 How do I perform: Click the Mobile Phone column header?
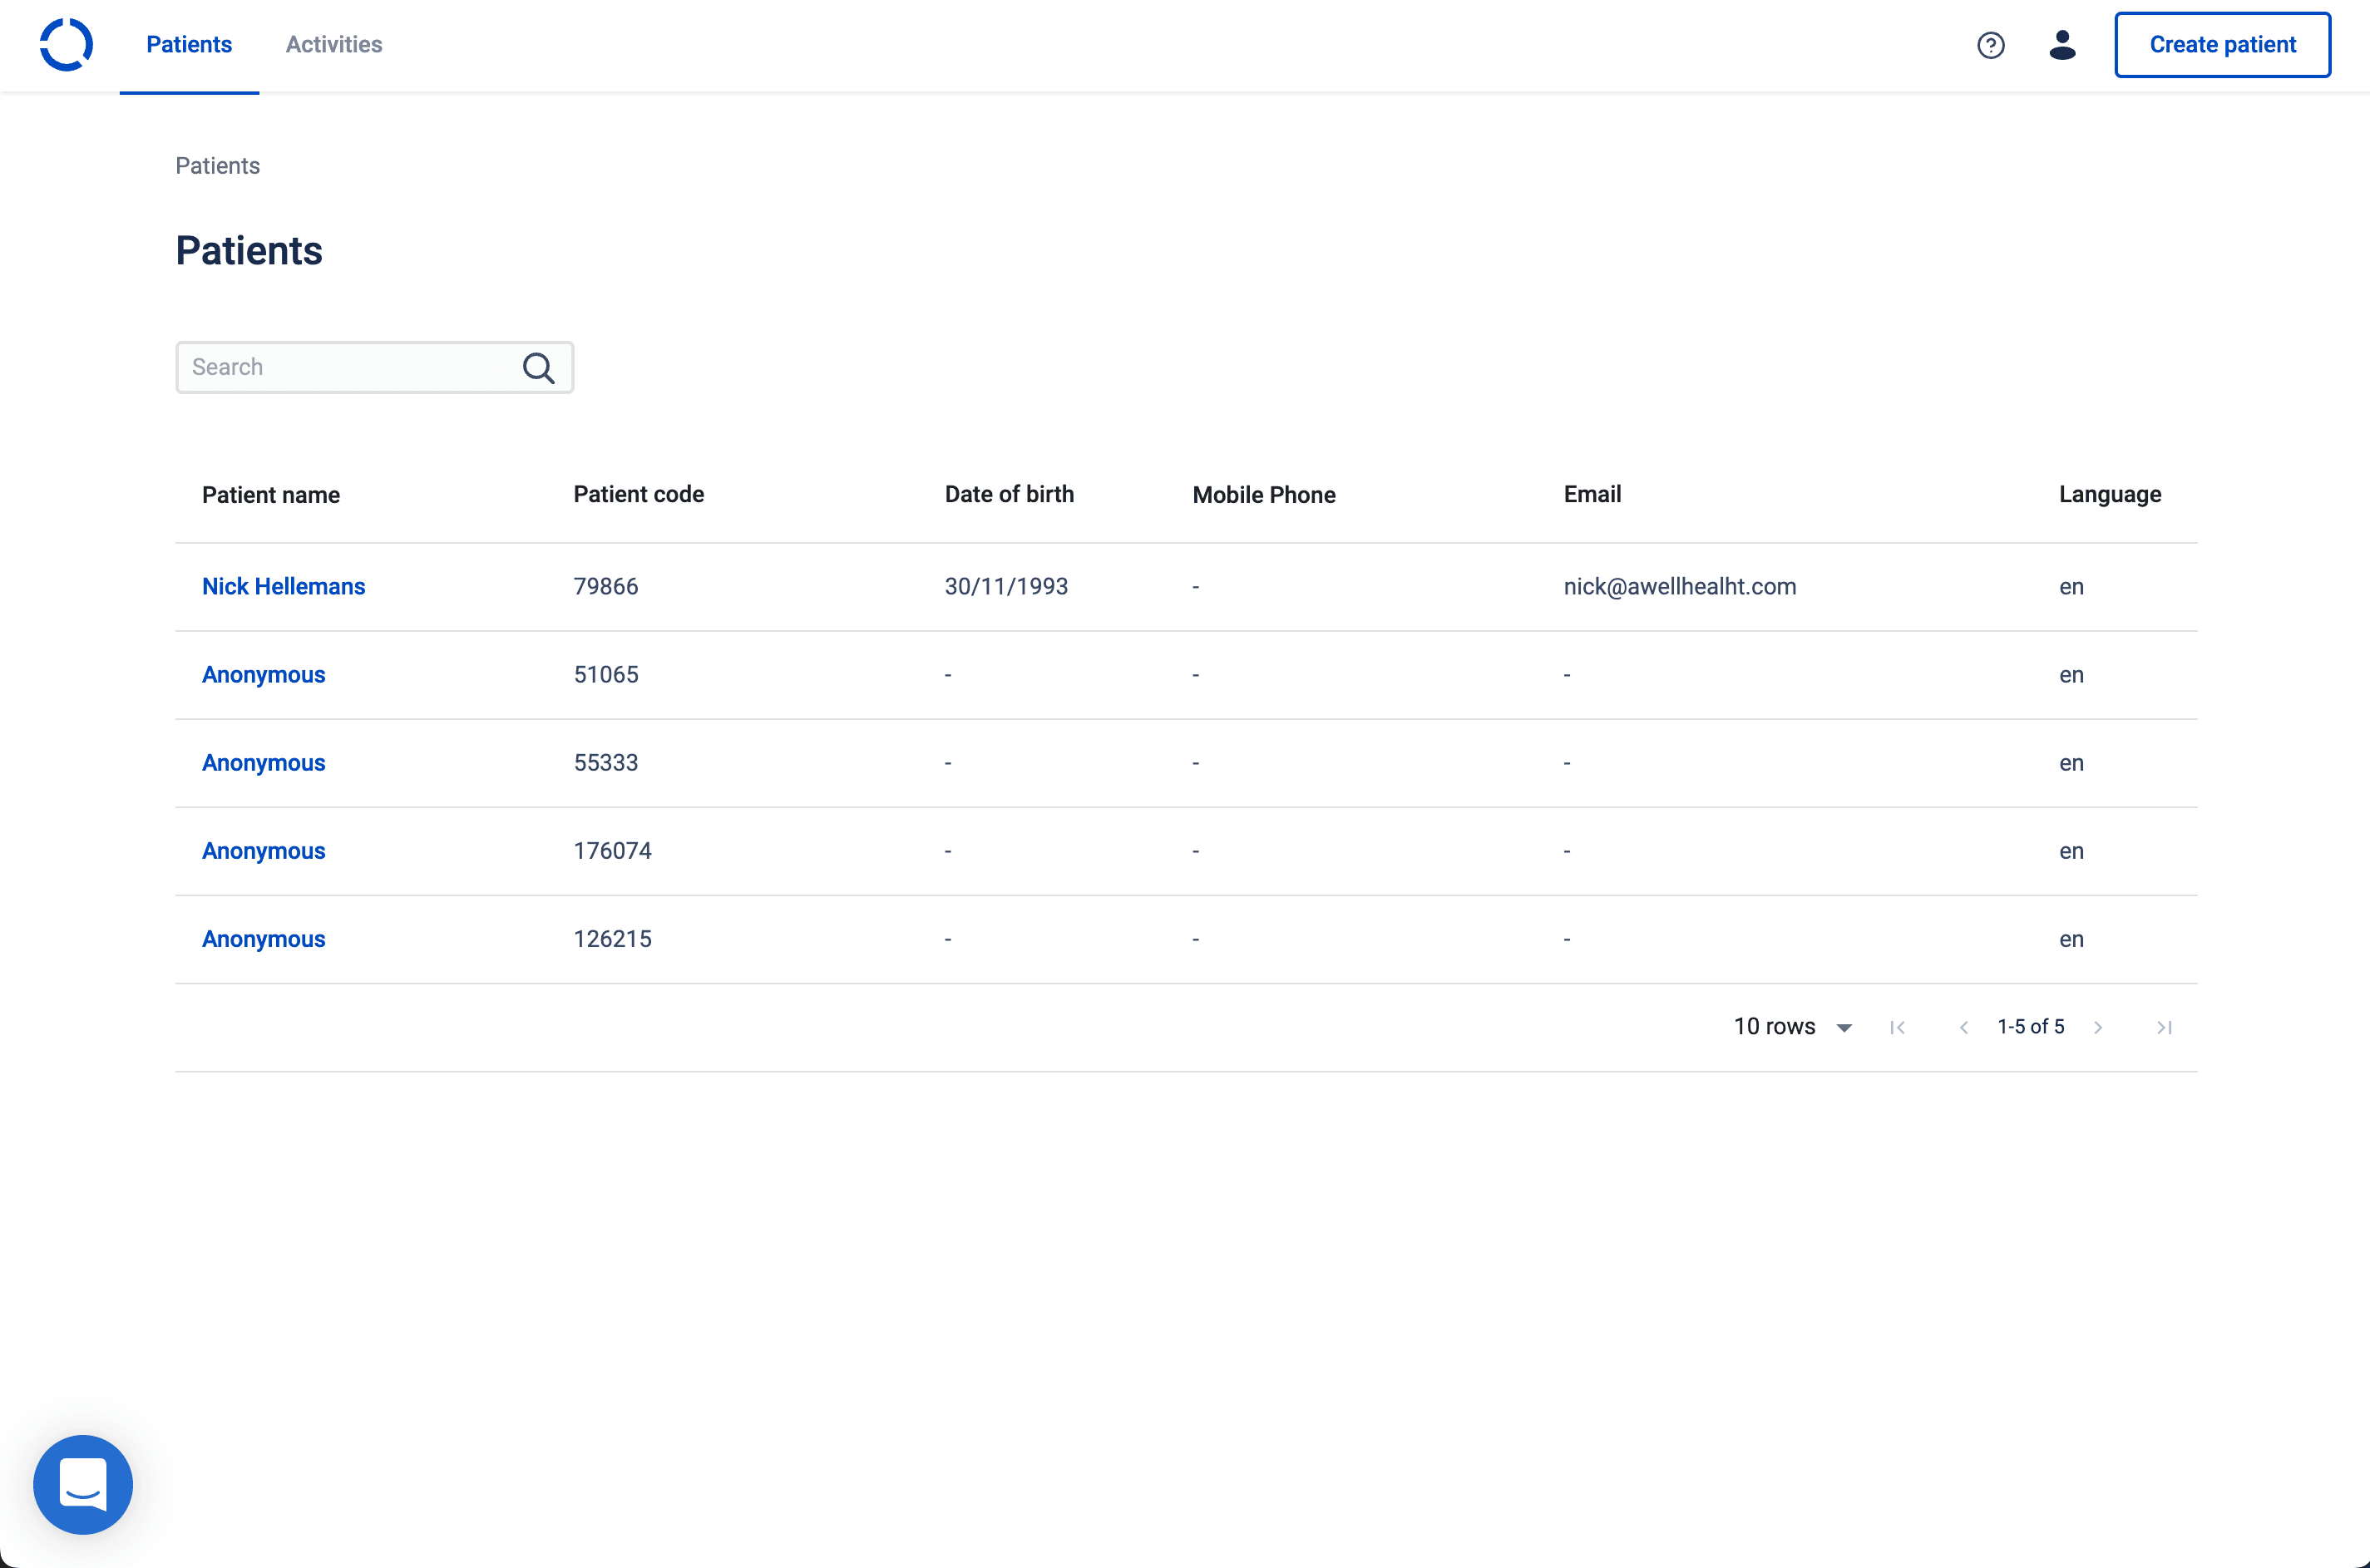point(1264,495)
